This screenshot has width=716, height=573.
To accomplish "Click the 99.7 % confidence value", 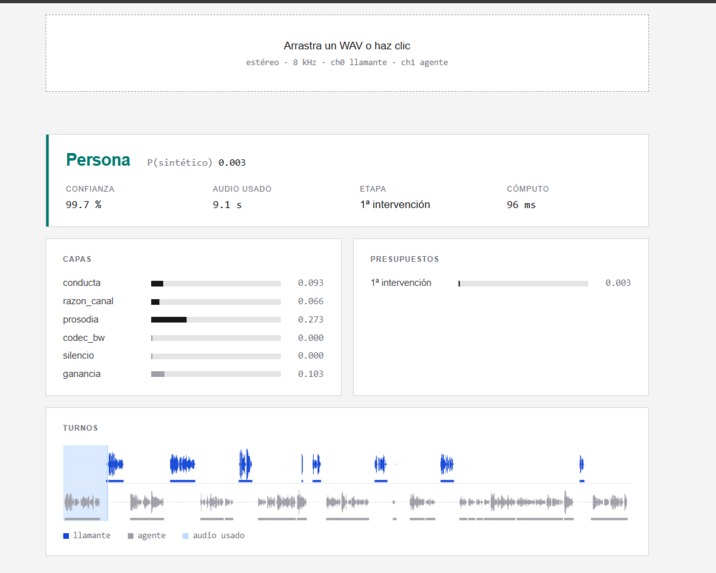I will tap(84, 205).
